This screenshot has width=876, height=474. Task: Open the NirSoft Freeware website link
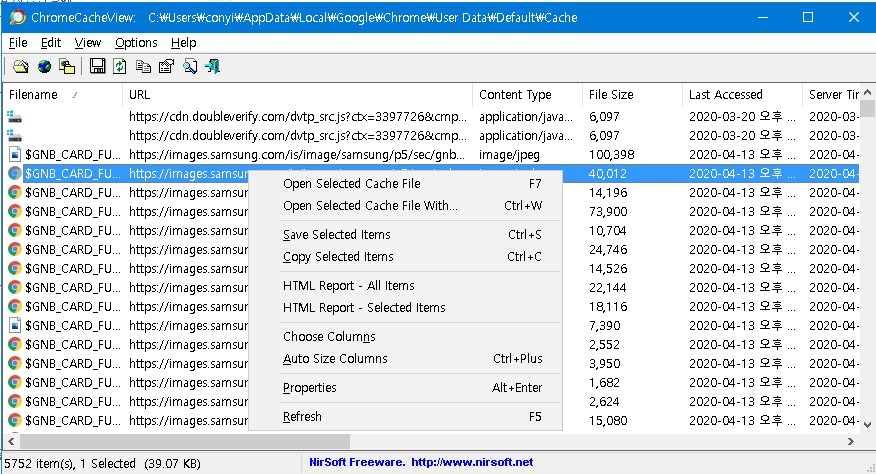[x=421, y=462]
